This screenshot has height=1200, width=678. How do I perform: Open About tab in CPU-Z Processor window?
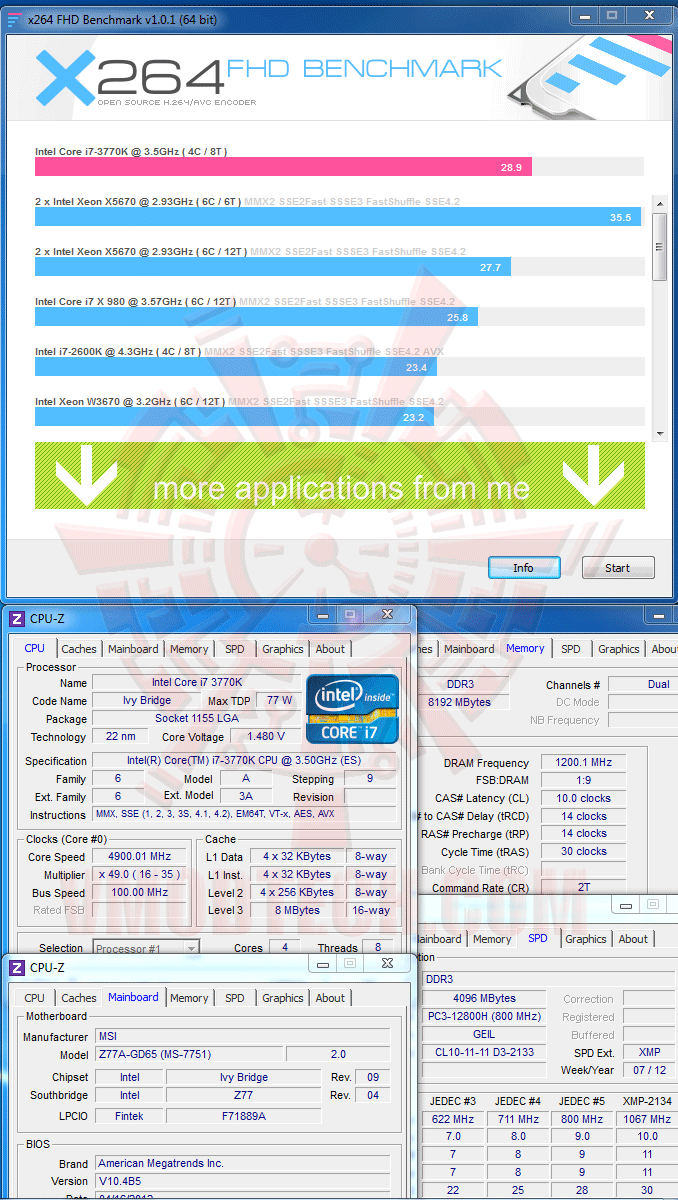pos(330,649)
